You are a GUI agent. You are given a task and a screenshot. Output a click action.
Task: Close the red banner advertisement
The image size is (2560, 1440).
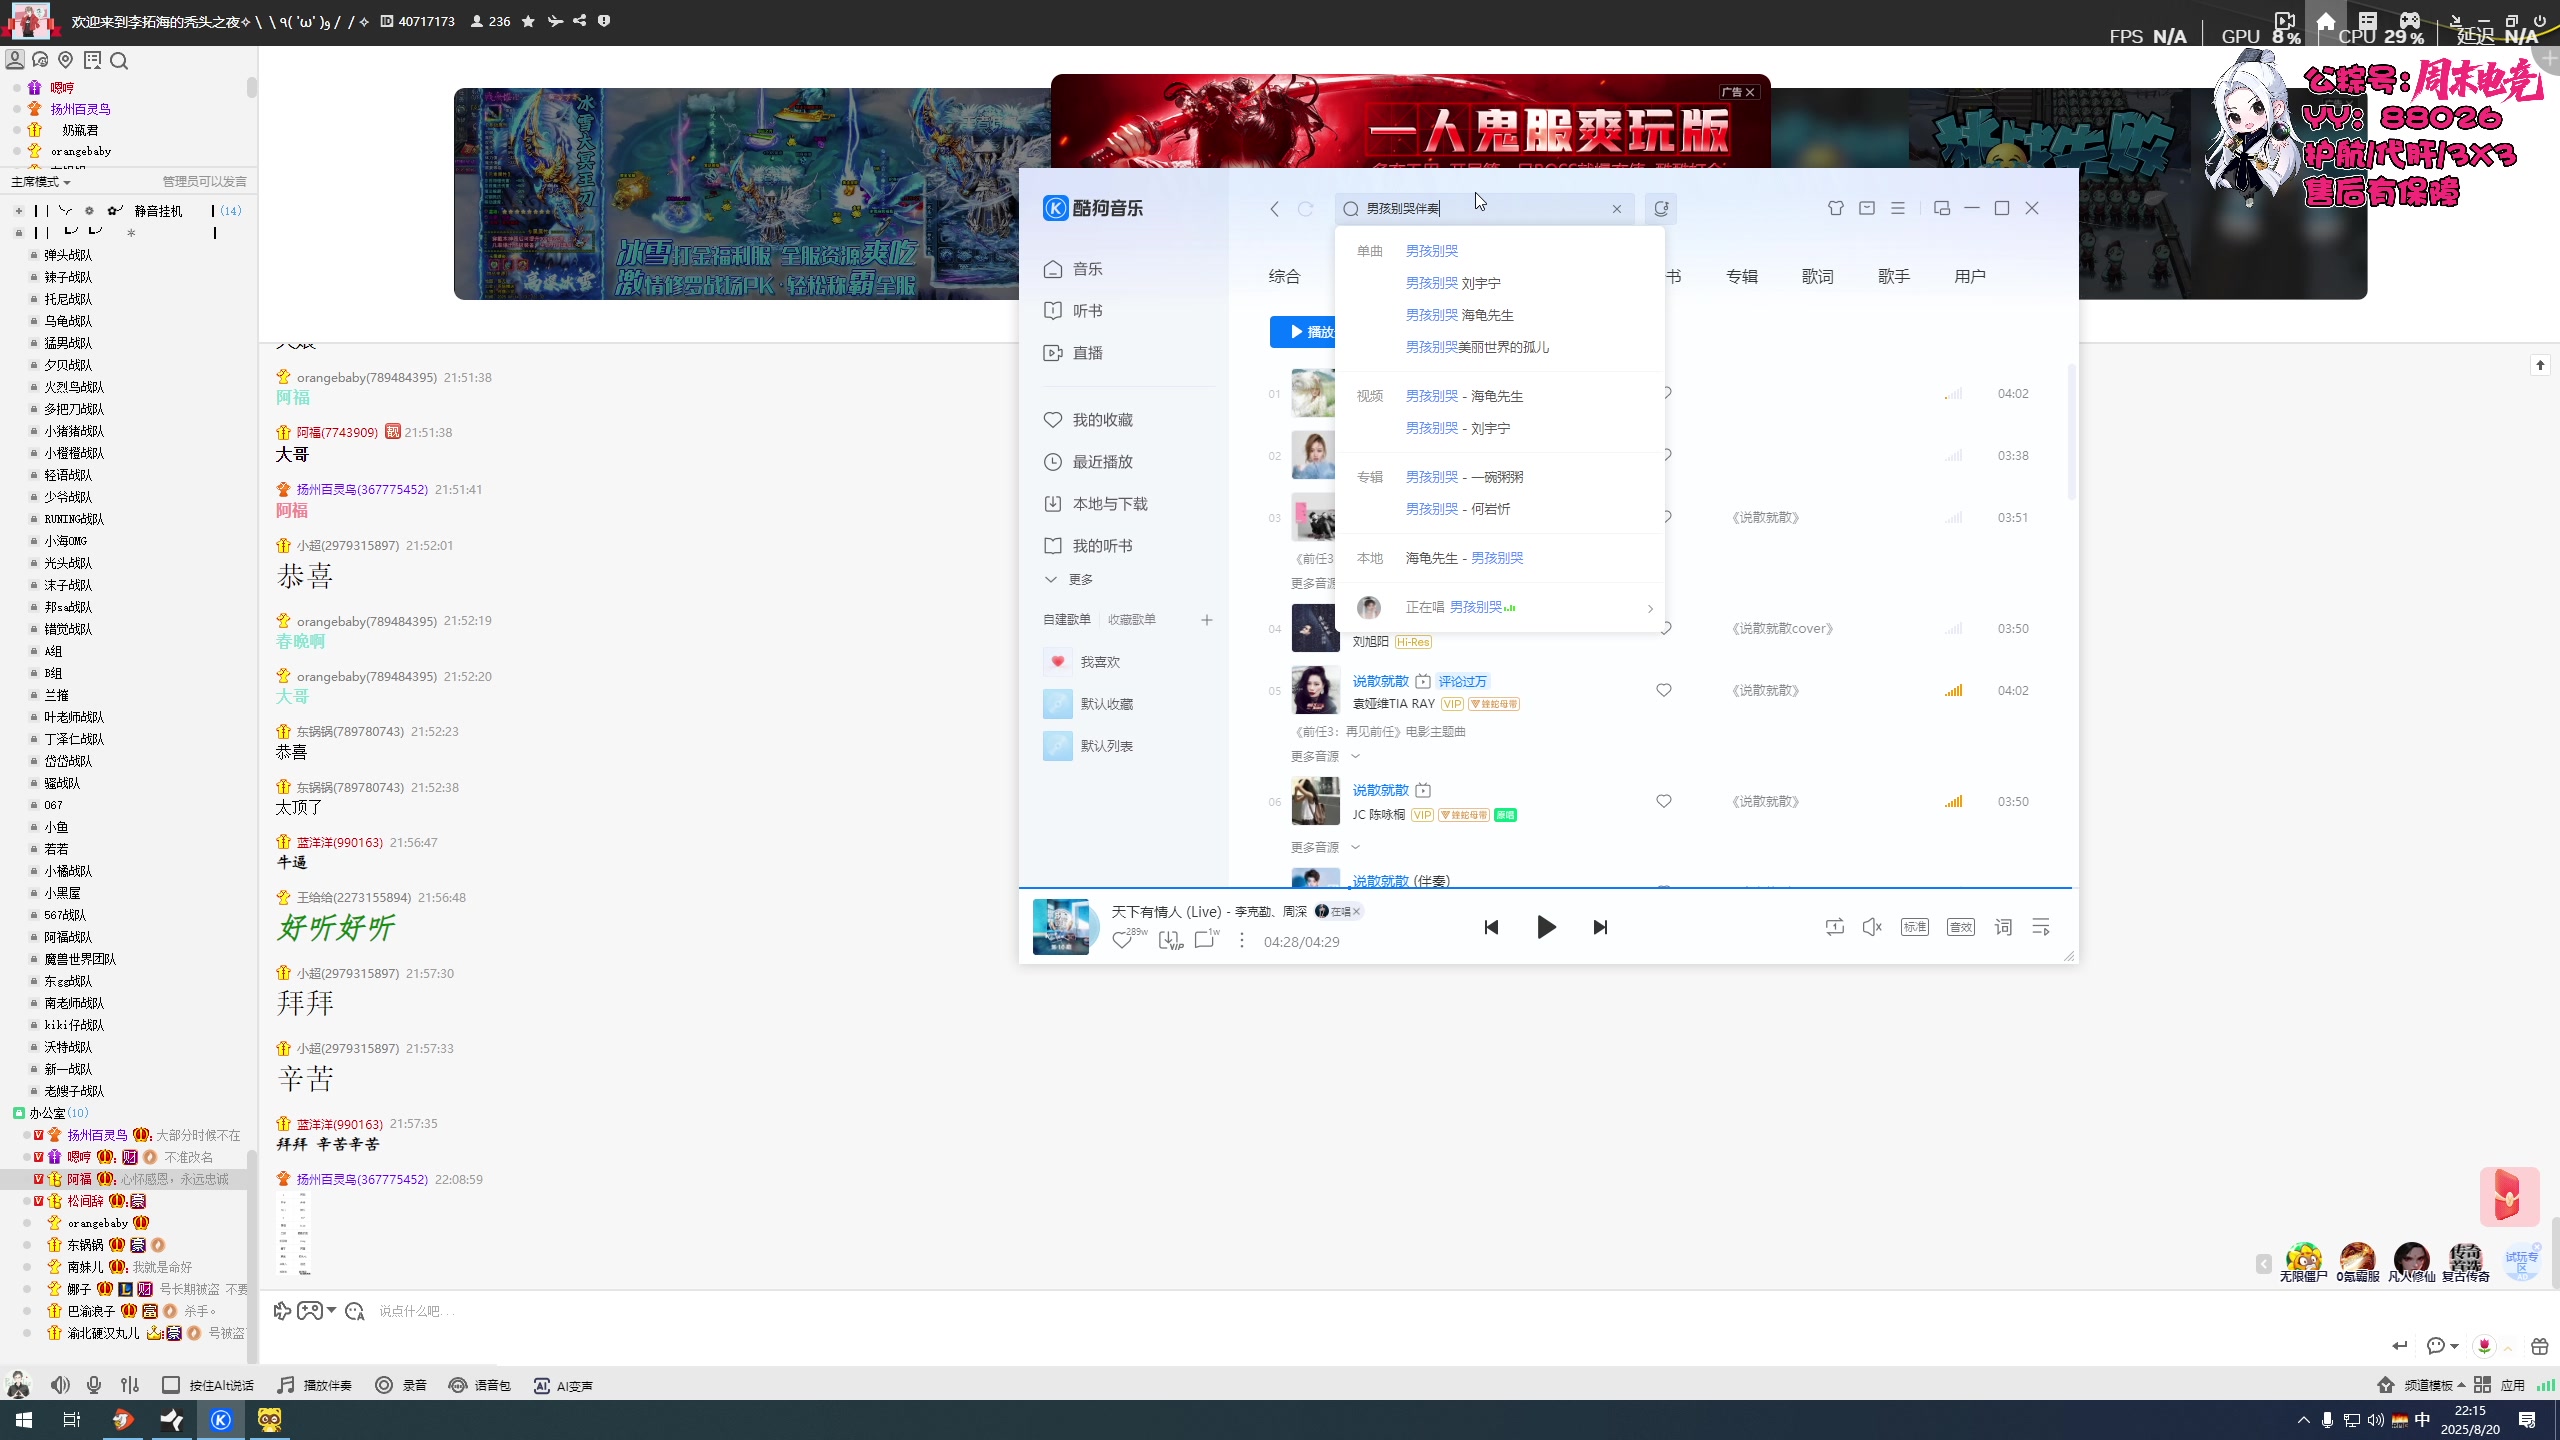(1750, 92)
